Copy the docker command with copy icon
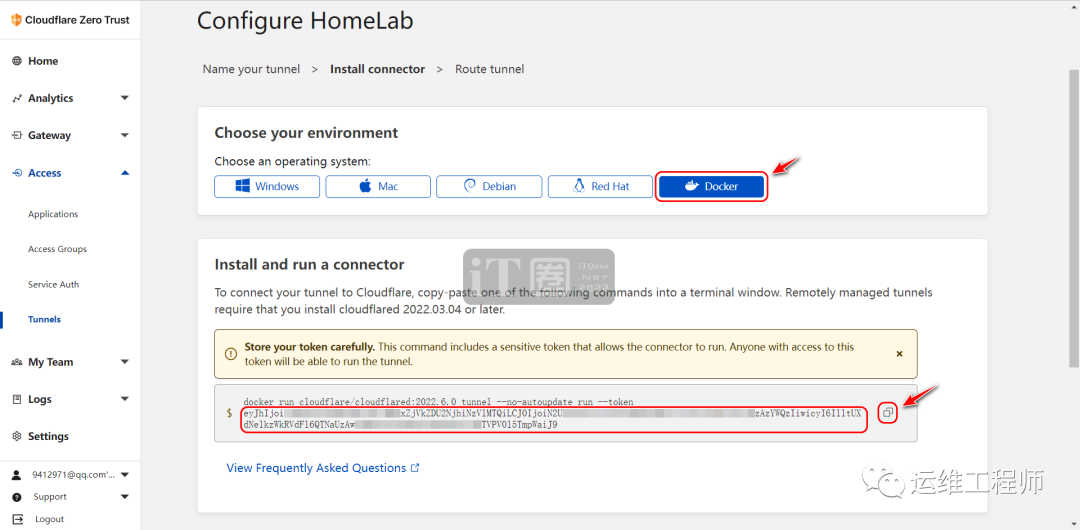The width and height of the screenshot is (1080, 530). point(888,413)
